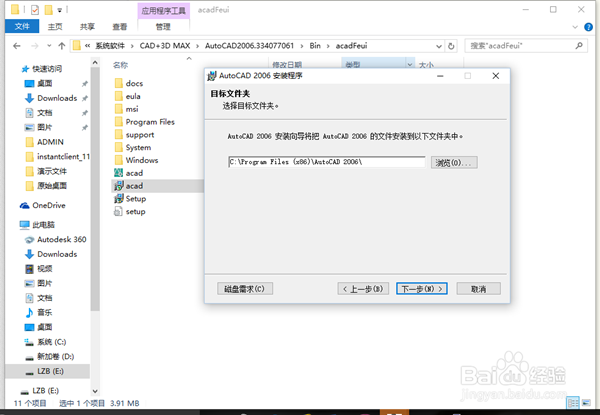Image resolution: width=600 pixels, height=415 pixels.
Task: Open System (C:) drive
Action: click(45, 342)
